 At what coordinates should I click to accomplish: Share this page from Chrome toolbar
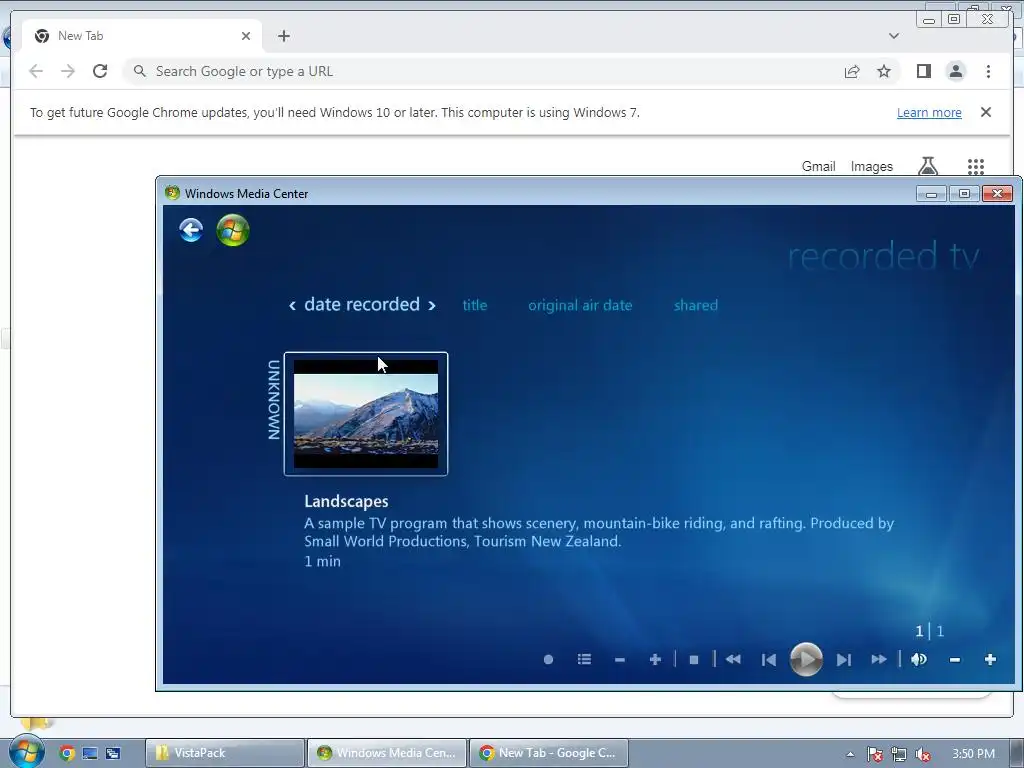click(x=852, y=71)
